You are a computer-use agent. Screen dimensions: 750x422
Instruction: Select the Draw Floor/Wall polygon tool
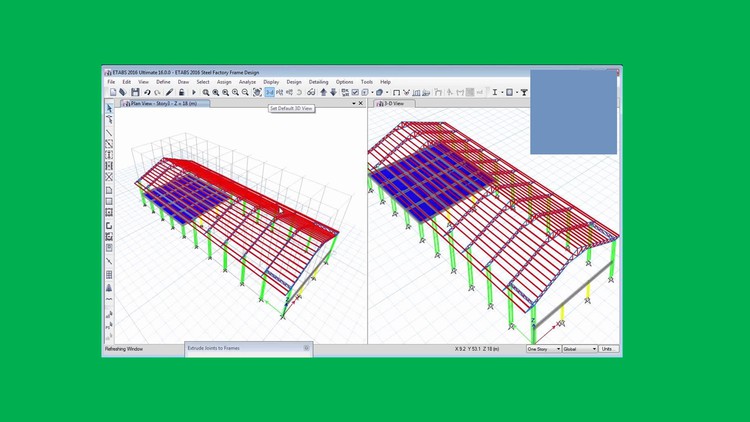pos(109,190)
